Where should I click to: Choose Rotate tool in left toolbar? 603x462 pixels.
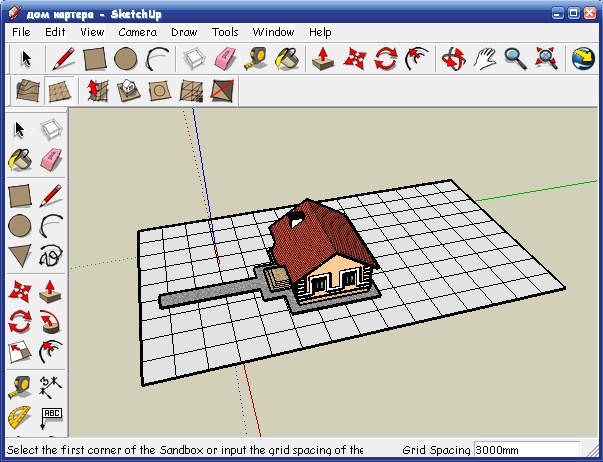pos(20,322)
